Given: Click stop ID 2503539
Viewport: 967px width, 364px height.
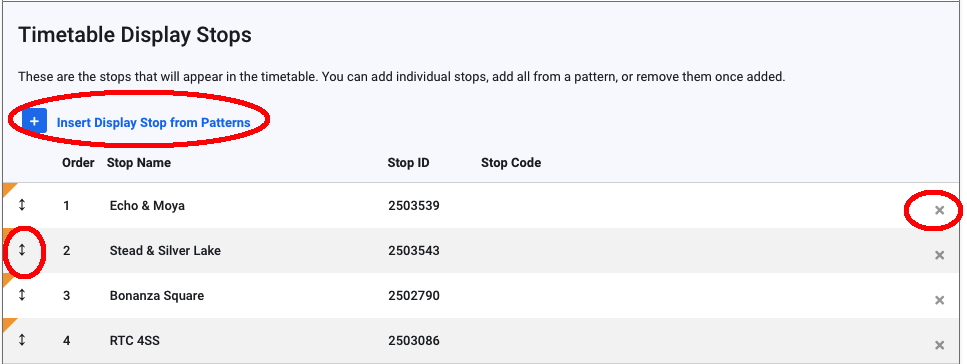Looking at the screenshot, I should point(414,205).
